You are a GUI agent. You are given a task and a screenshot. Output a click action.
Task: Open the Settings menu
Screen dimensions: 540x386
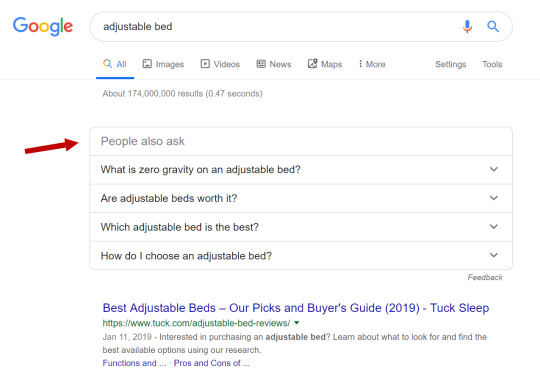click(x=450, y=64)
